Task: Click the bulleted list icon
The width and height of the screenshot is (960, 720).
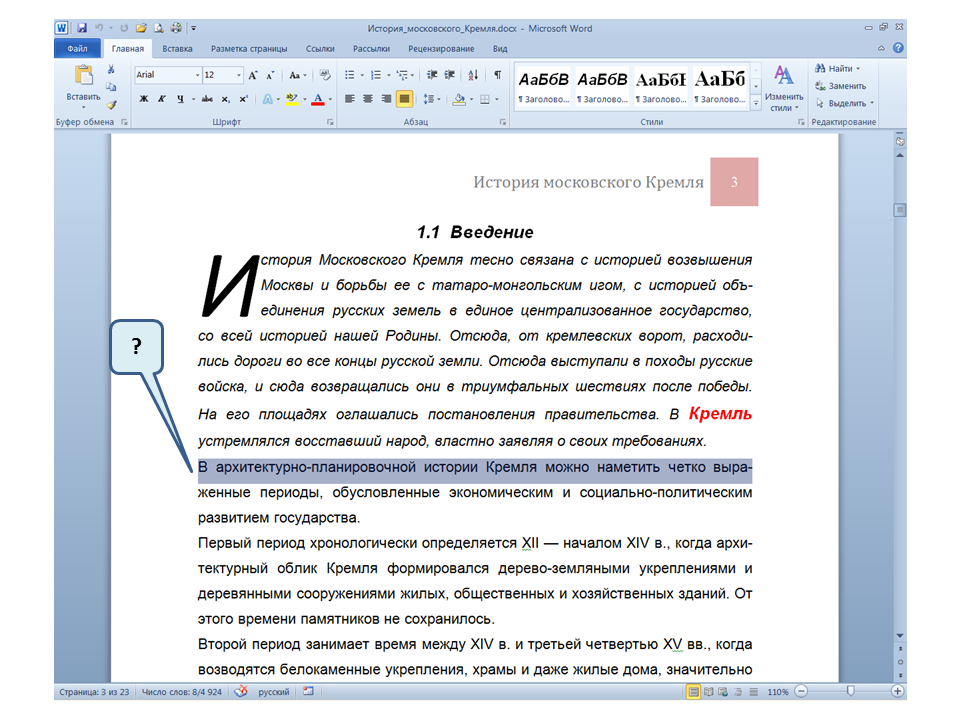Action: pyautogui.click(x=349, y=75)
